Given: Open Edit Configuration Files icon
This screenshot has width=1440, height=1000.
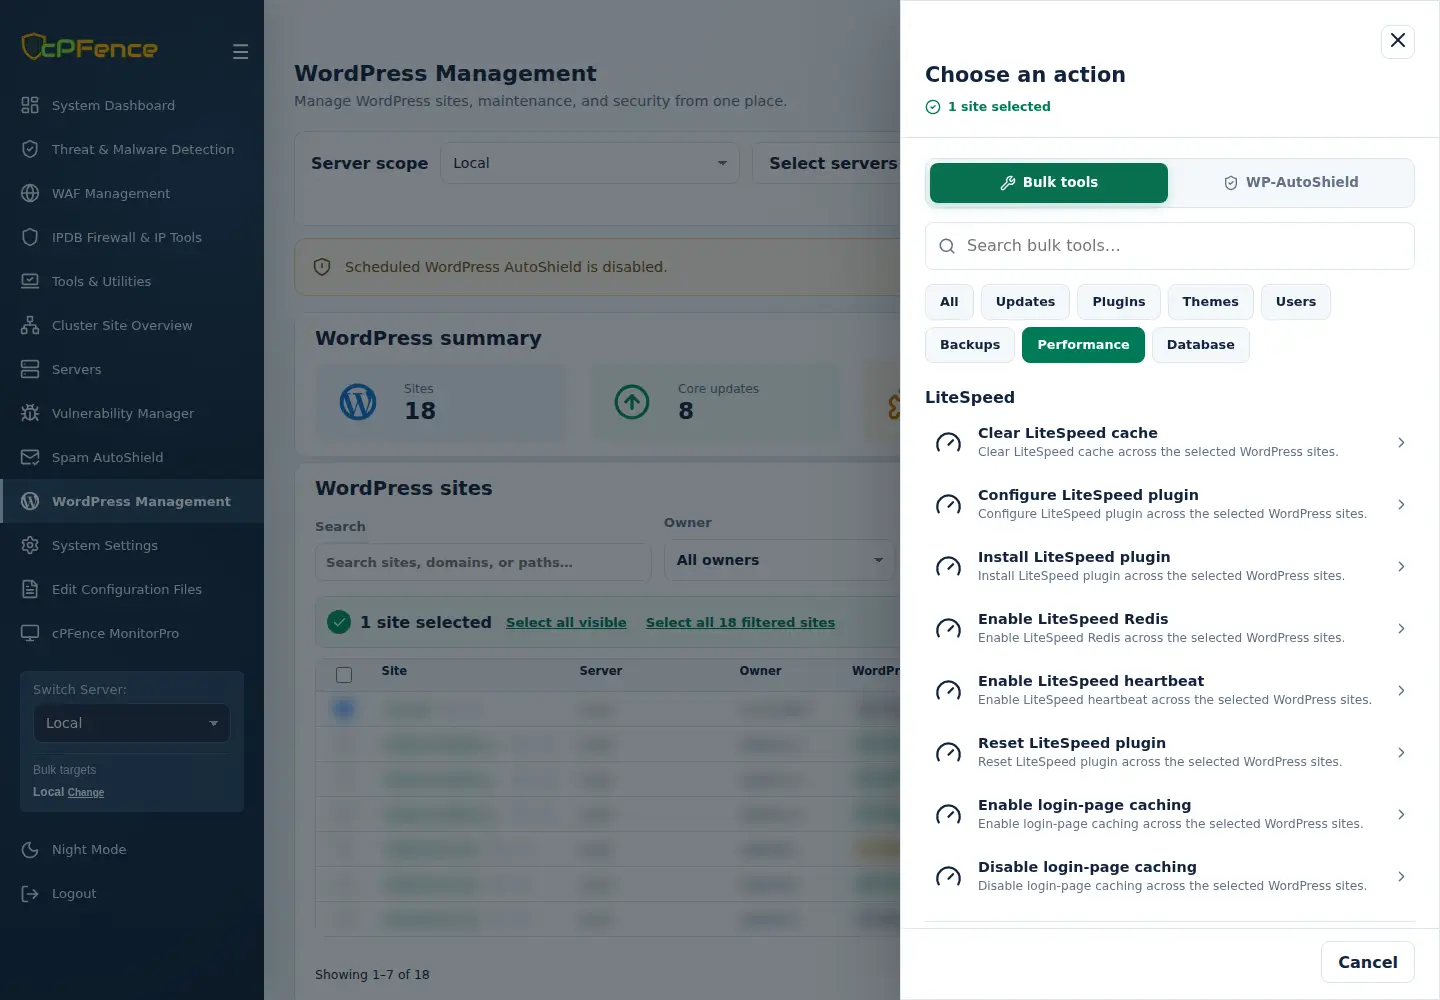Looking at the screenshot, I should click(30, 589).
